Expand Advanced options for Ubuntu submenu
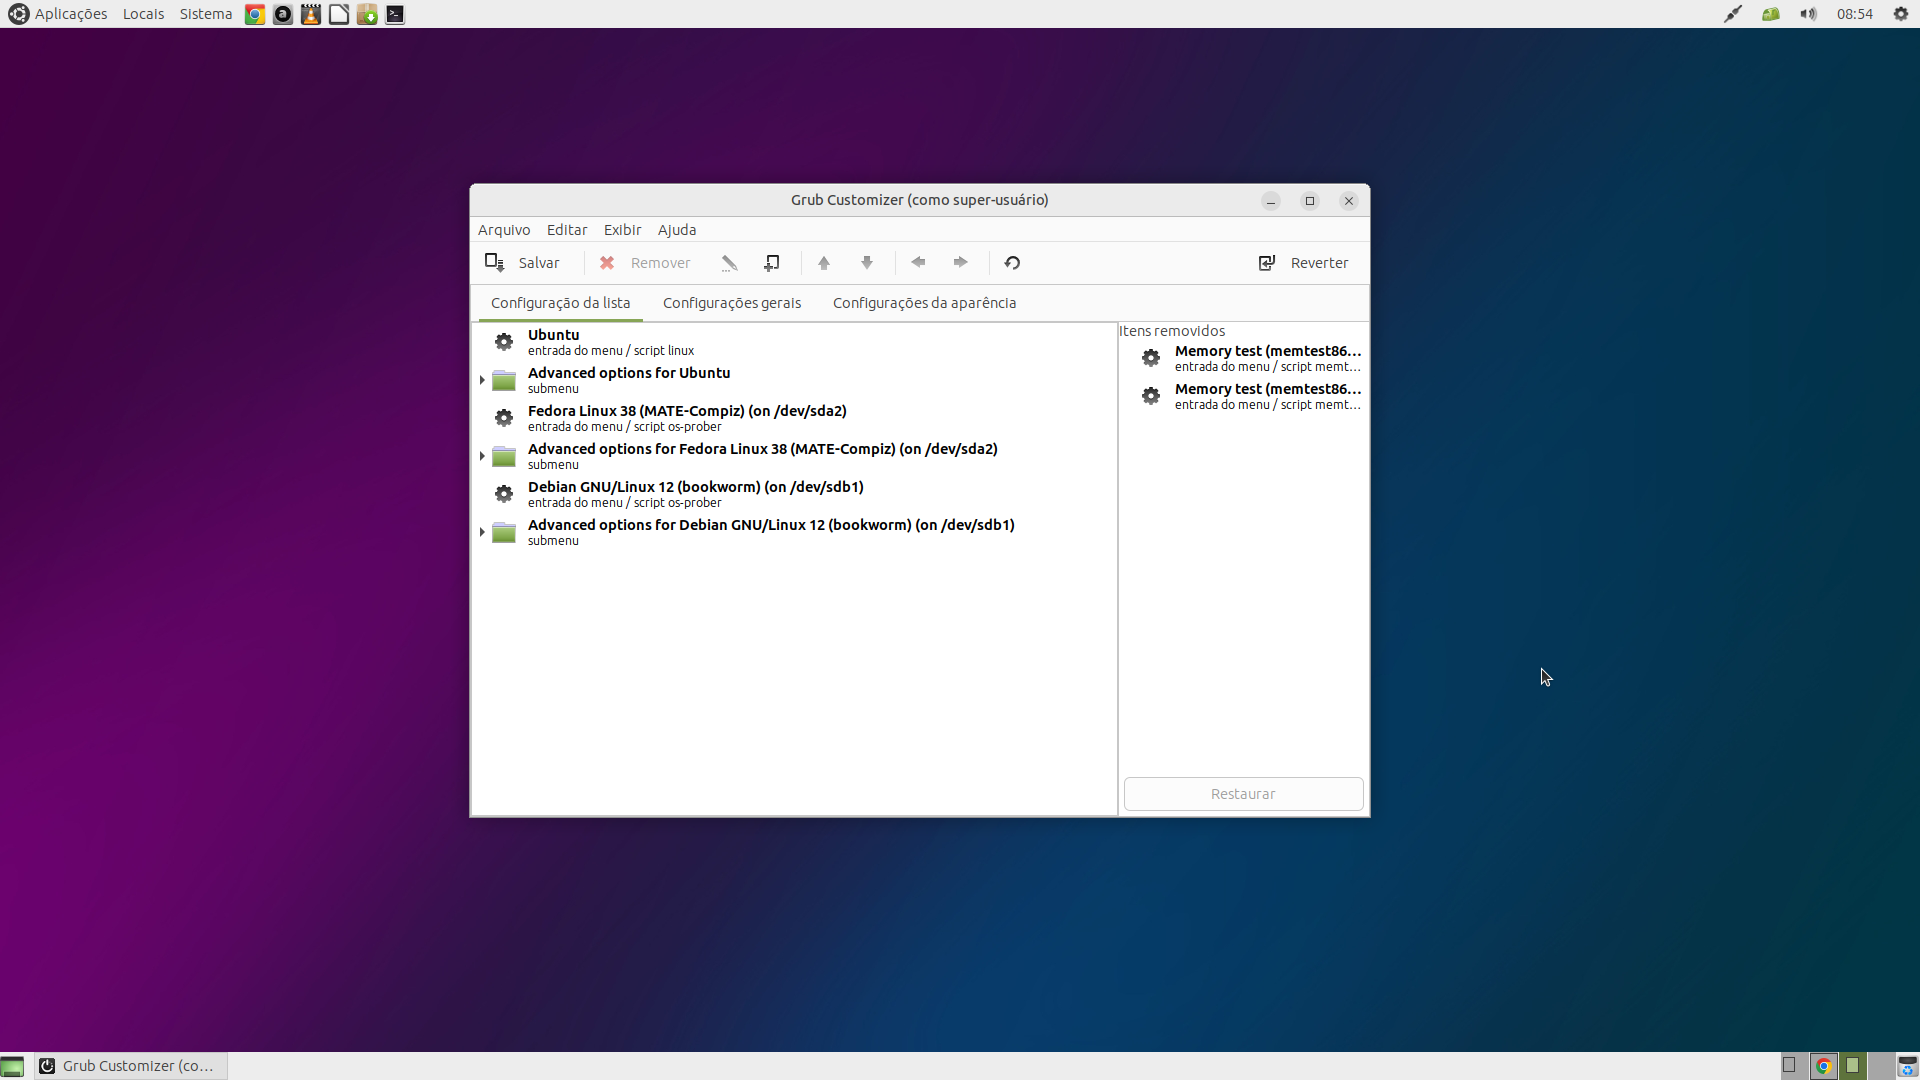1920x1080 pixels. click(482, 380)
